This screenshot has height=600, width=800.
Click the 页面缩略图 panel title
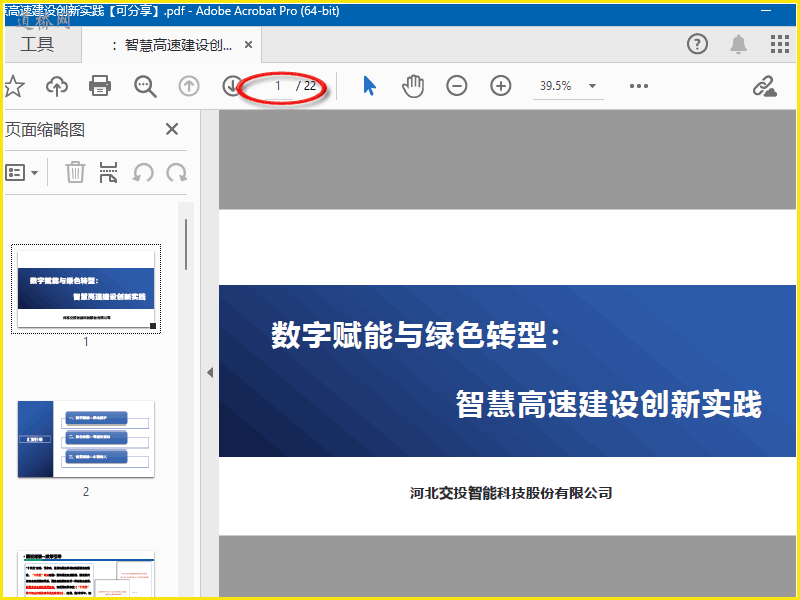click(45, 130)
